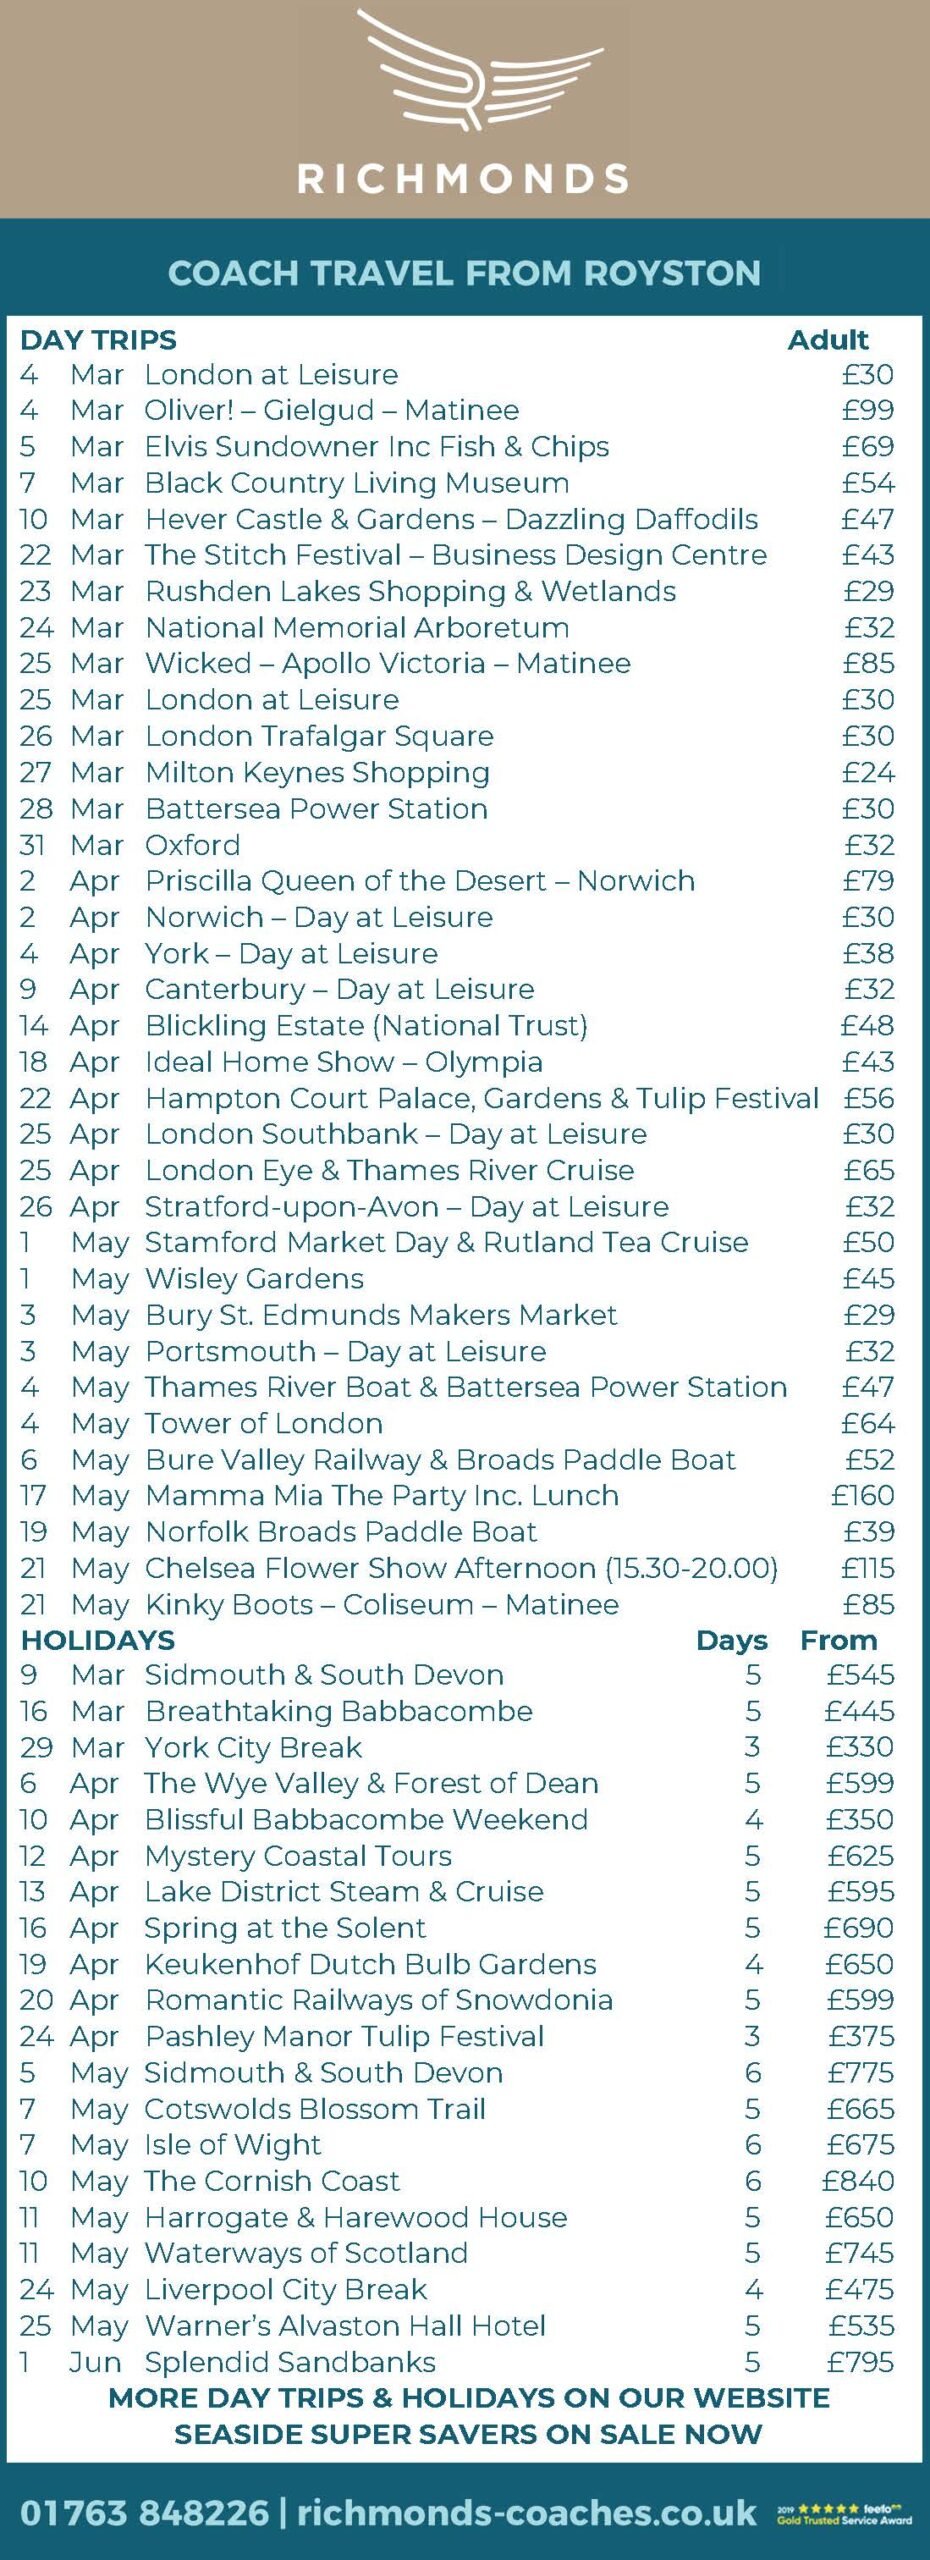Click the RICHMONDS brand name text
The height and width of the screenshot is (2560, 930).
(x=463, y=179)
